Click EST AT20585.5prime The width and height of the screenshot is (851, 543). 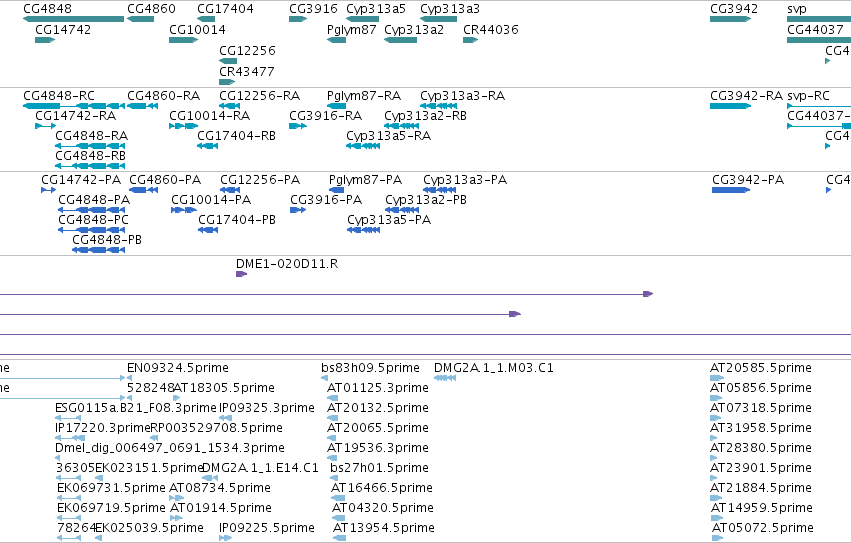[x=761, y=368]
